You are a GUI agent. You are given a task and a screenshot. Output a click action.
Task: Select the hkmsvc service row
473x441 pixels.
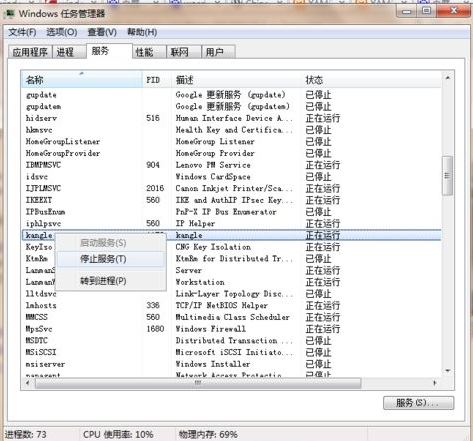coord(232,130)
